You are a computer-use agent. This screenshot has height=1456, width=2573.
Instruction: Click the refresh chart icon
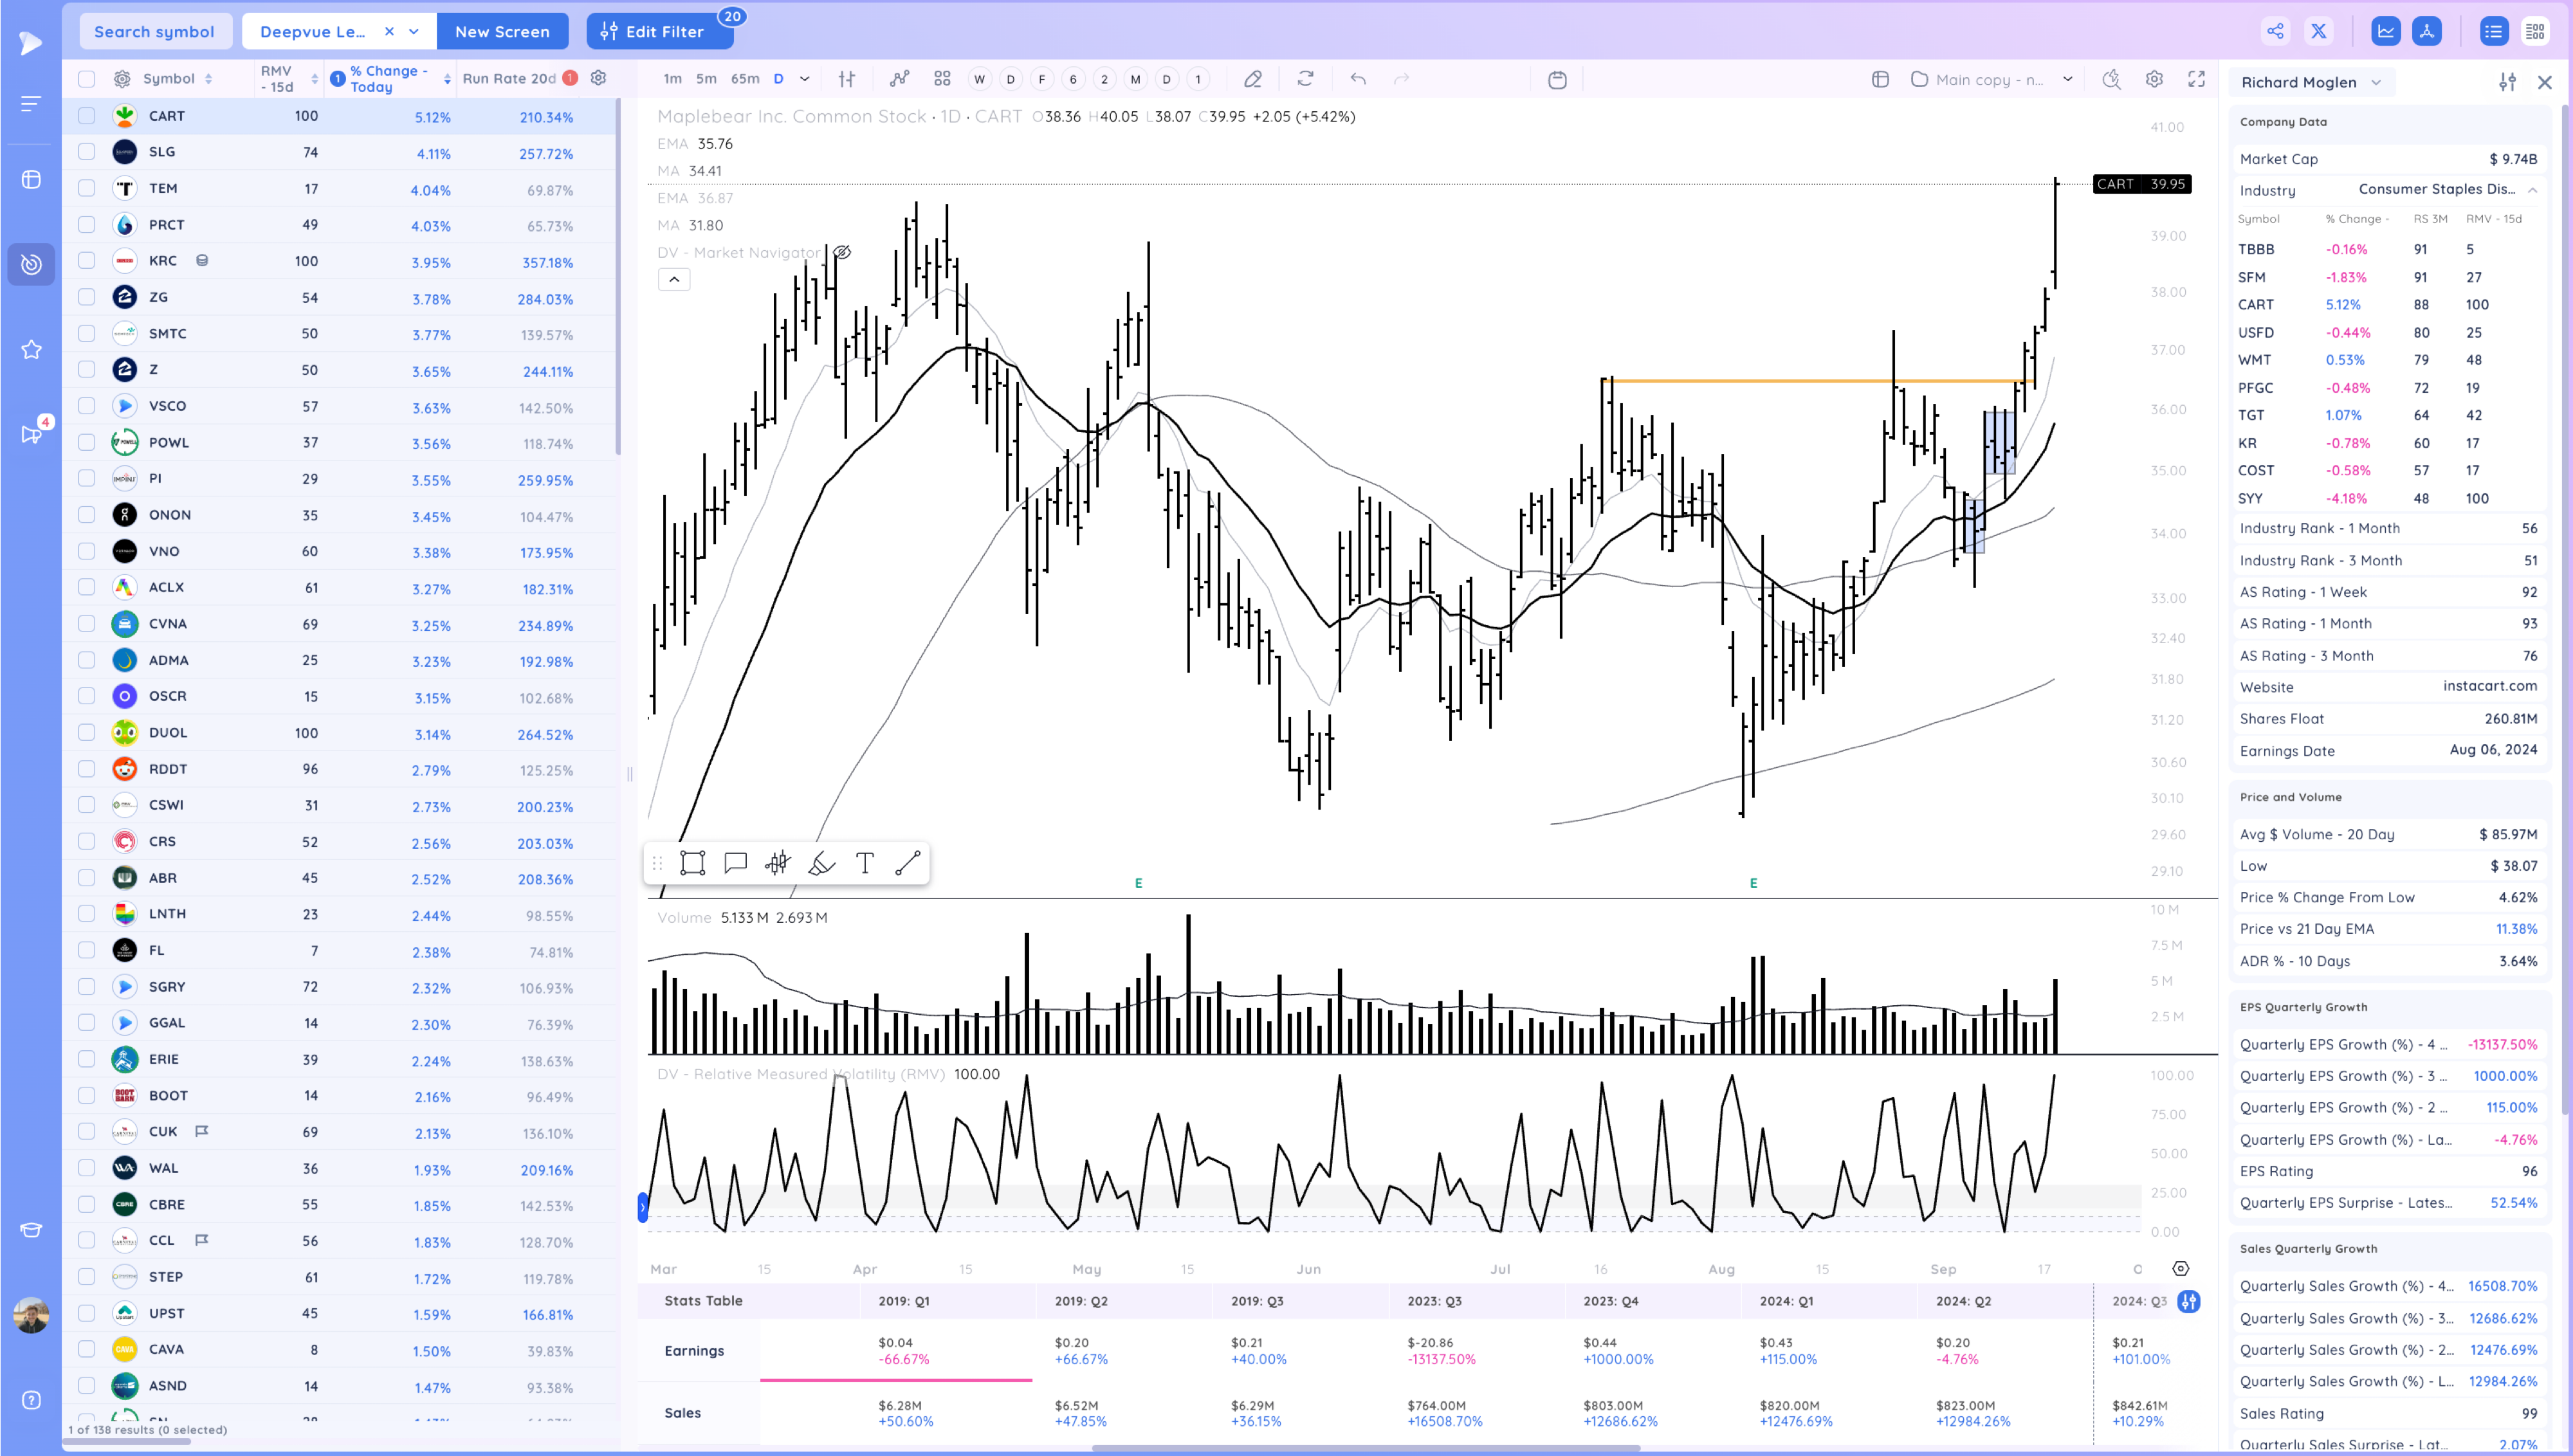pos(1305,79)
